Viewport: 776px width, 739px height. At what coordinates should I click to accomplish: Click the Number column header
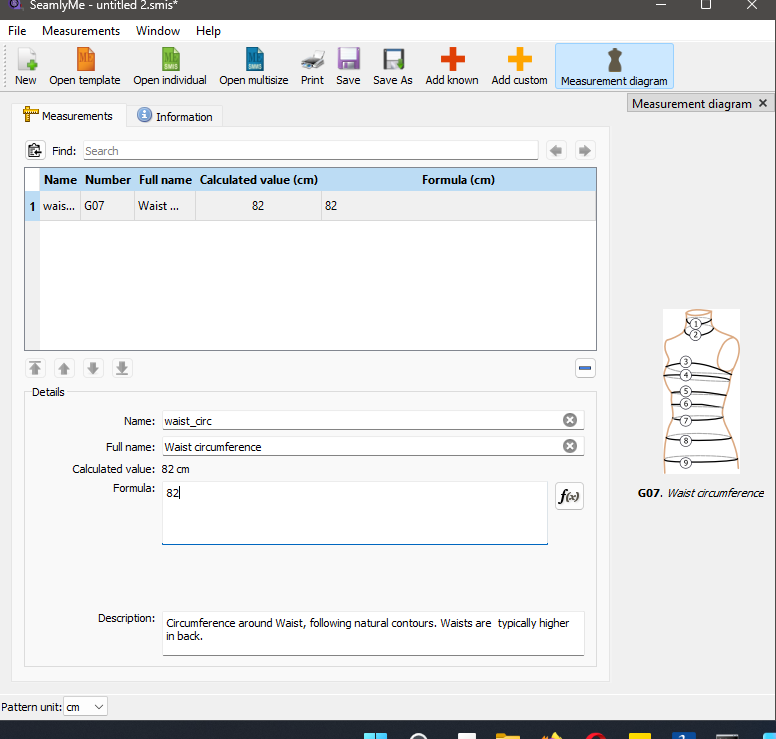pos(108,180)
